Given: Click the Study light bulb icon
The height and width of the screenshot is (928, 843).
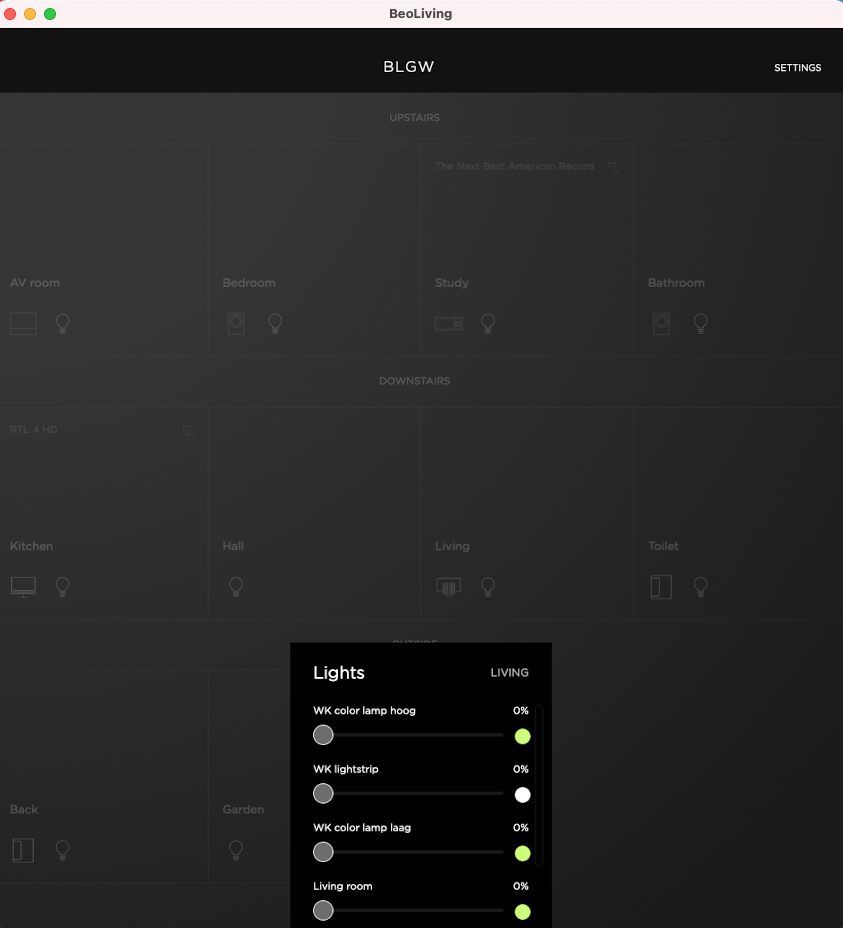Looking at the screenshot, I should [488, 324].
